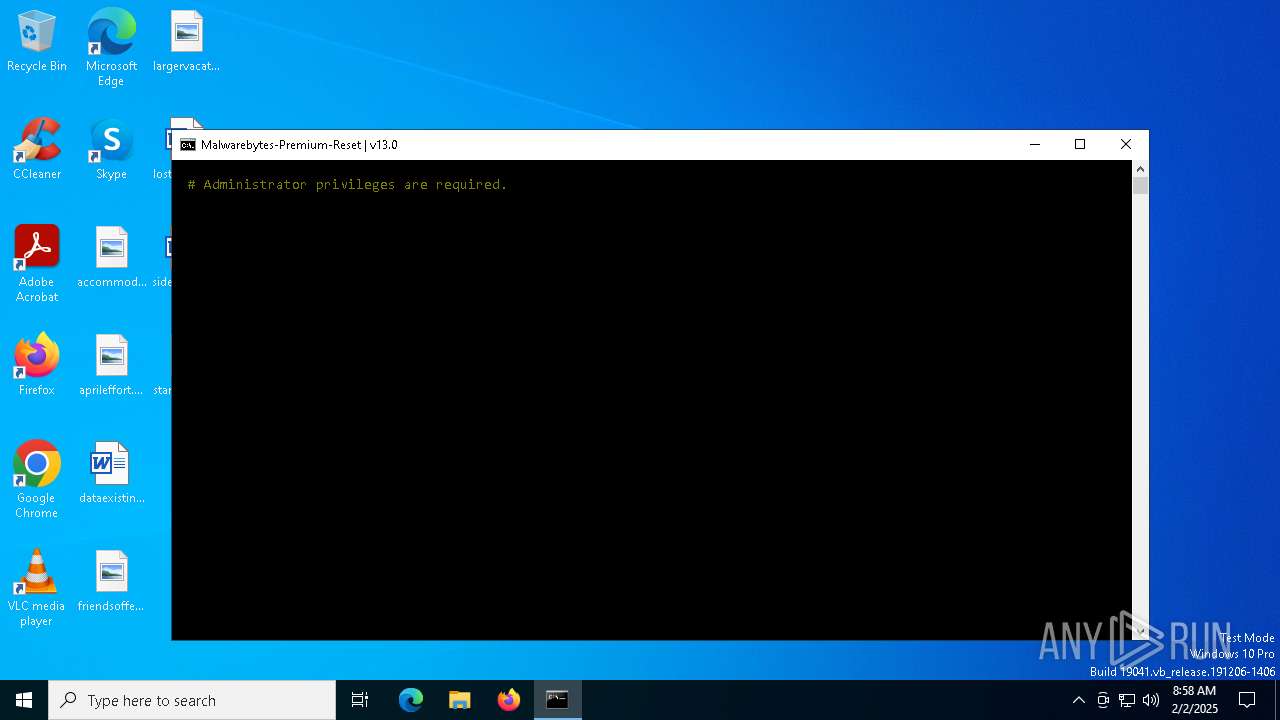Launch VLC media player shortcut
This screenshot has width=1280, height=720.
point(37,588)
